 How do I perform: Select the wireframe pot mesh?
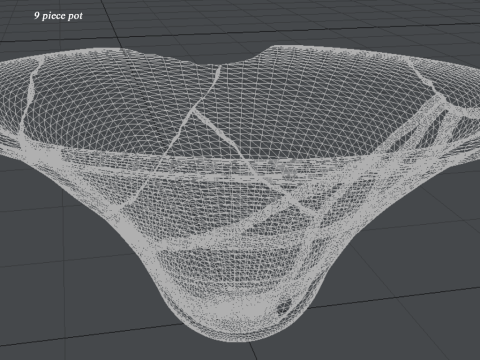[240, 193]
